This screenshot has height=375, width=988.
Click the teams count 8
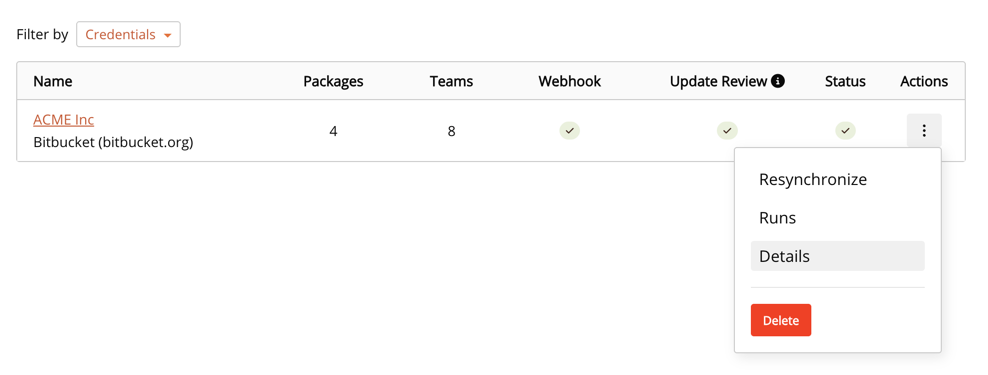coord(452,131)
